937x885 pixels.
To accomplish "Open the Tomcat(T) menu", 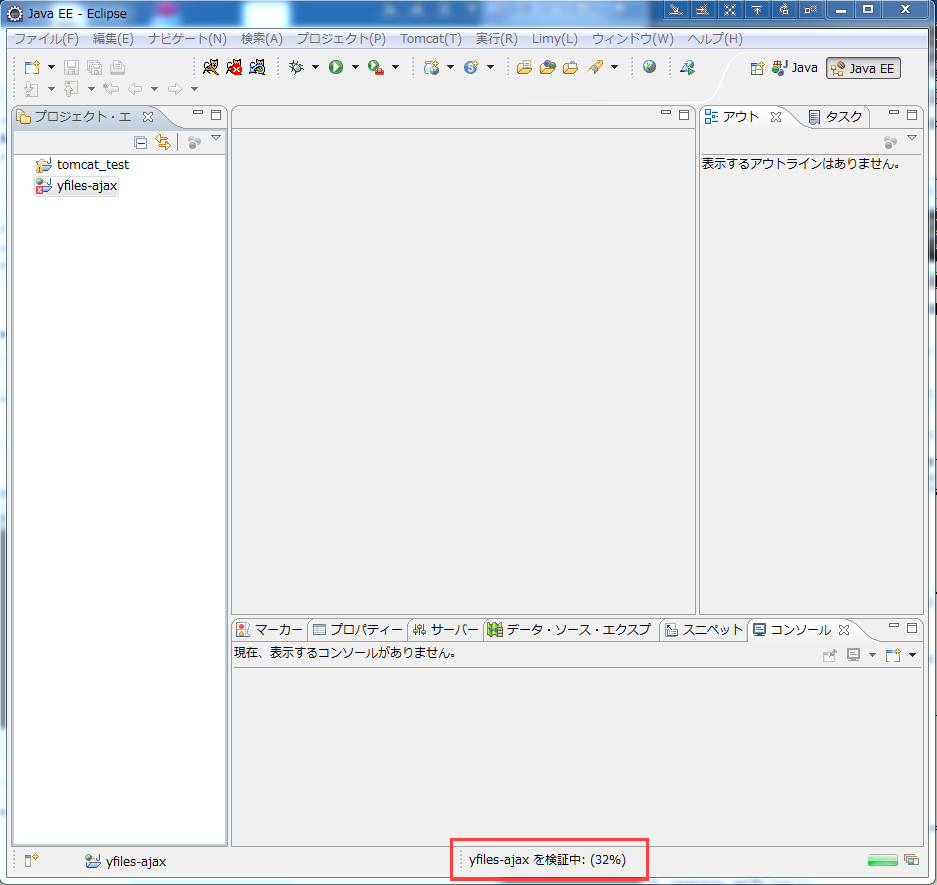I will click(430, 39).
